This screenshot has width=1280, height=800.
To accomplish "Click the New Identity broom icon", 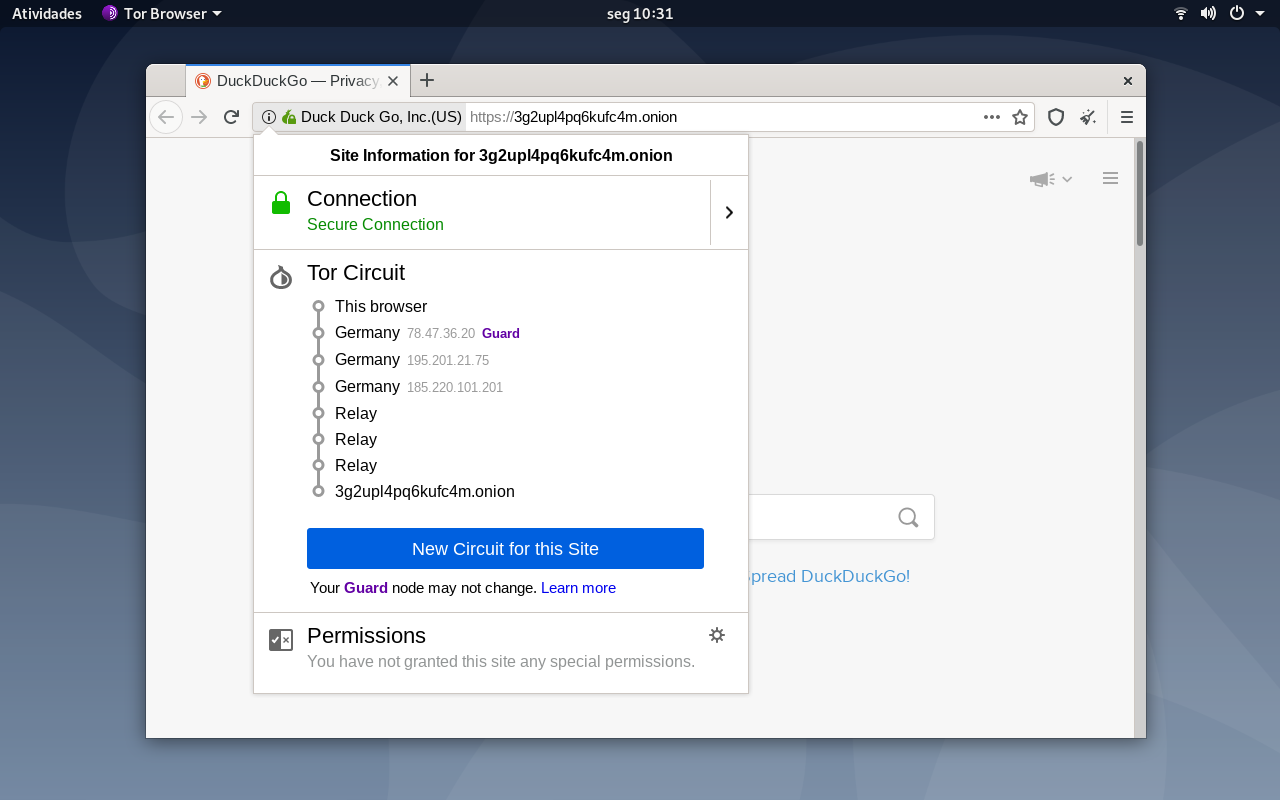I will pos(1088,117).
